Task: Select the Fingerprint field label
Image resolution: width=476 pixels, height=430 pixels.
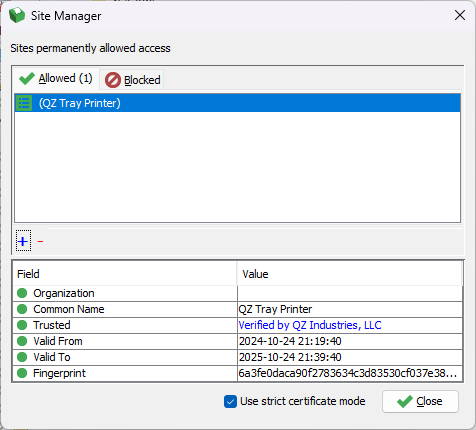Action: click(x=59, y=373)
